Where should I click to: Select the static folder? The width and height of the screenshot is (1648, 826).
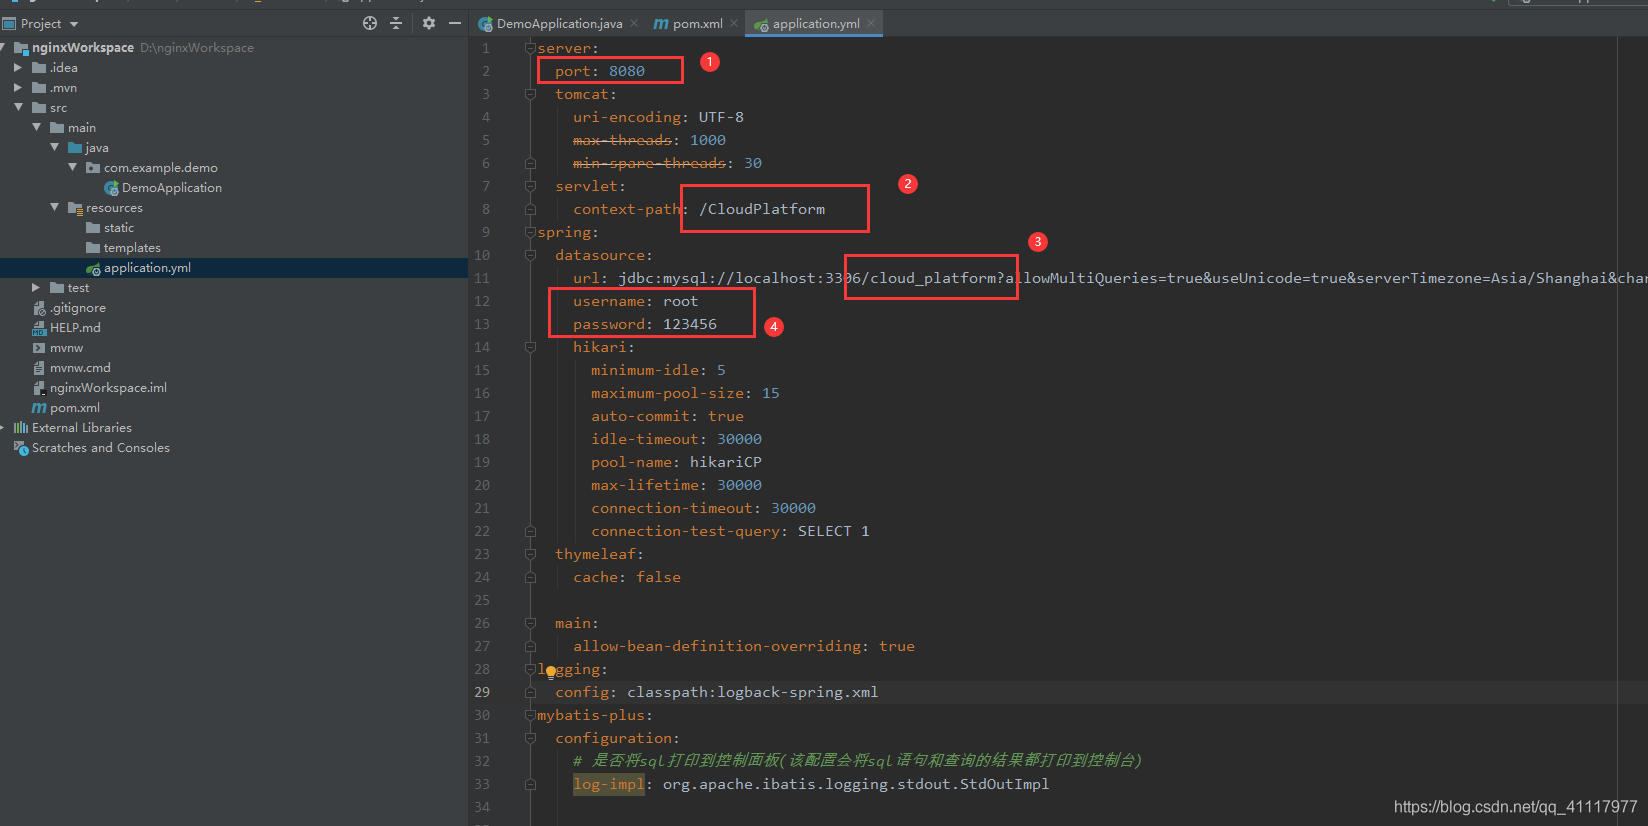[119, 228]
